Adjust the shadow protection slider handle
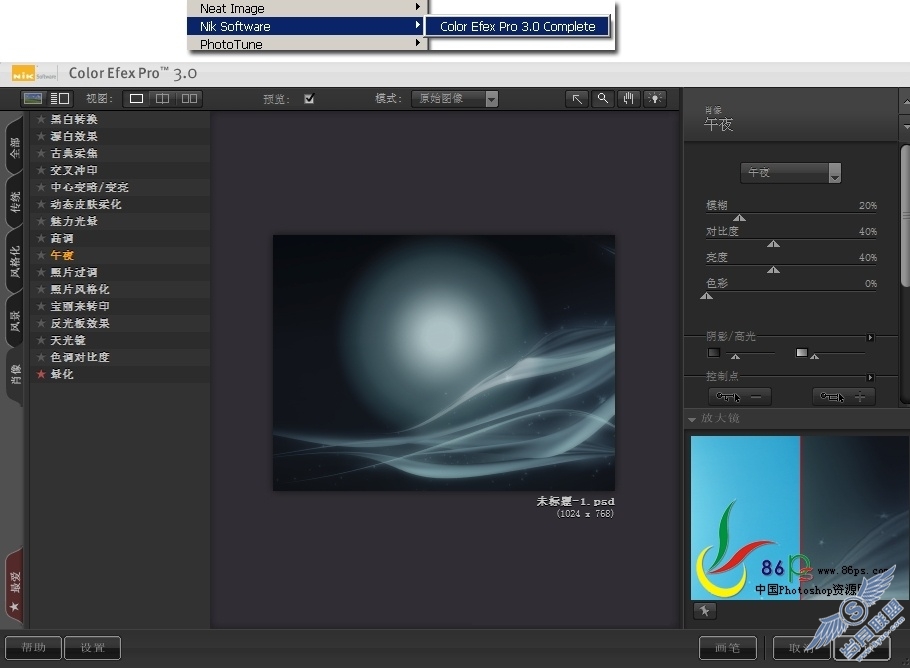This screenshot has width=910, height=668. [735, 356]
